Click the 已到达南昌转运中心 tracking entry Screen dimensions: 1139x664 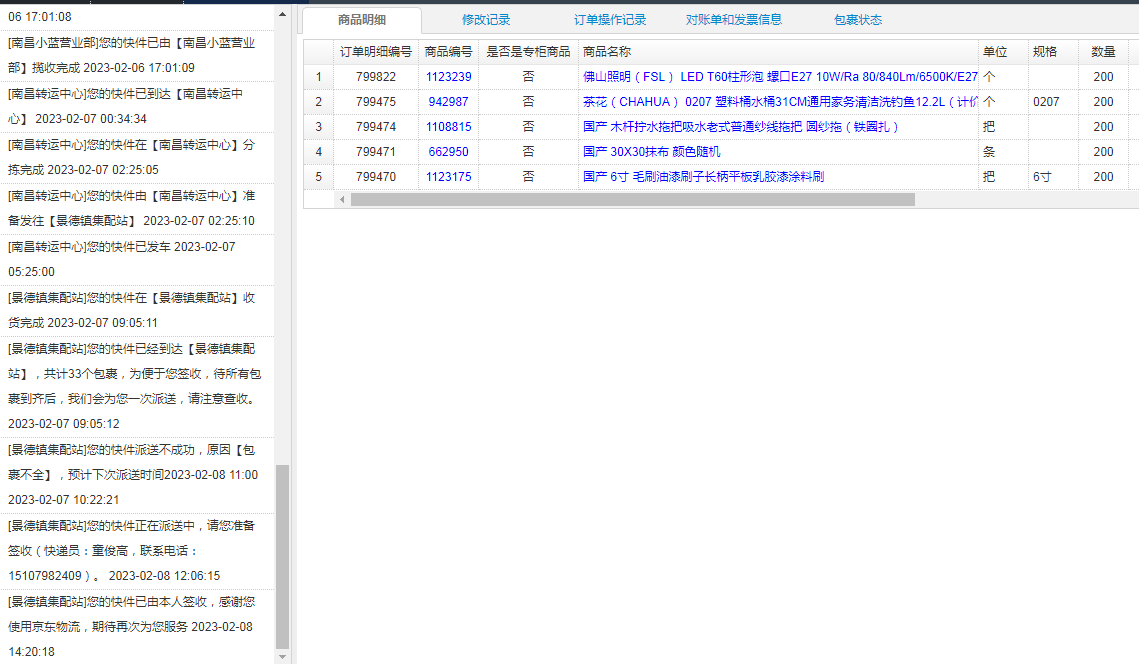coord(137,106)
